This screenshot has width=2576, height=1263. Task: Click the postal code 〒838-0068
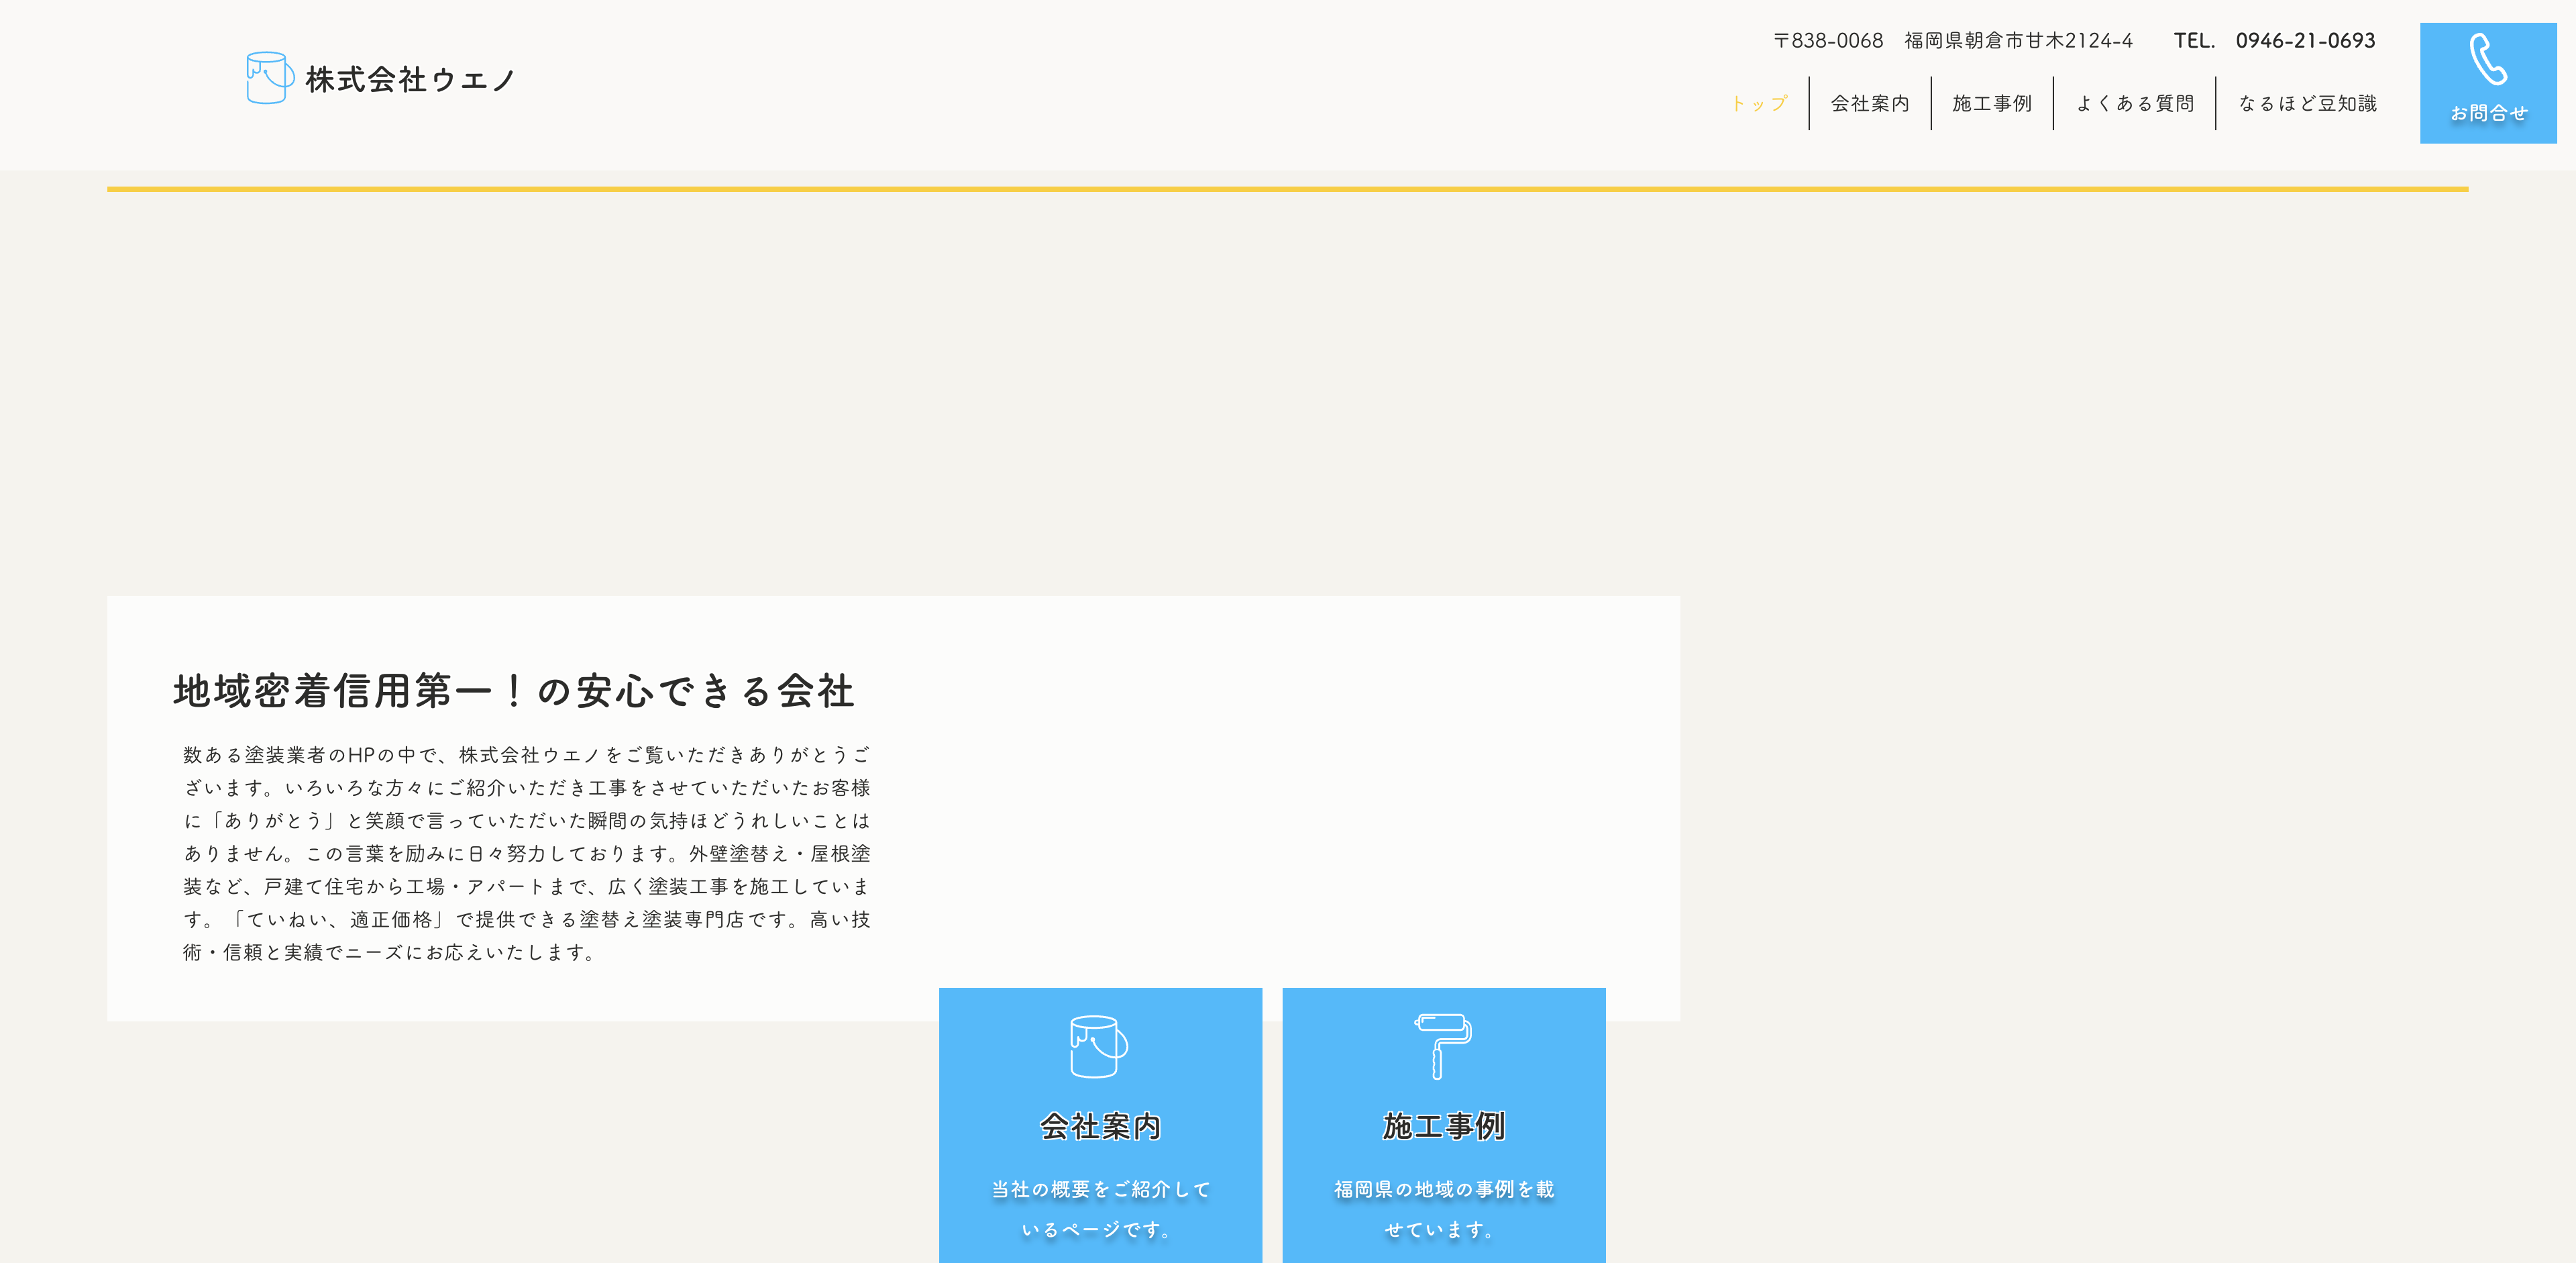click(1828, 40)
